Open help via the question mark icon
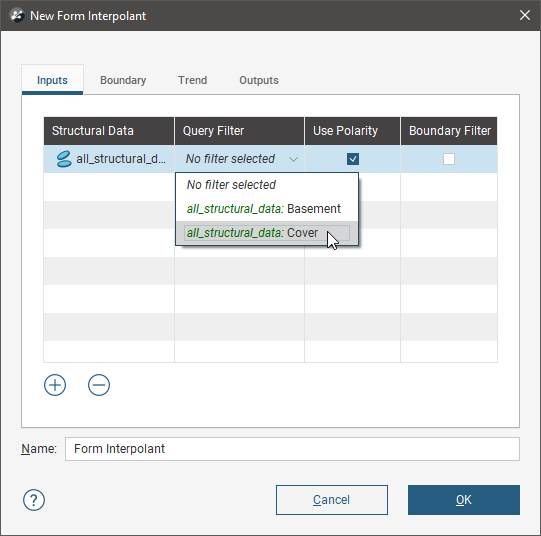 (34, 500)
